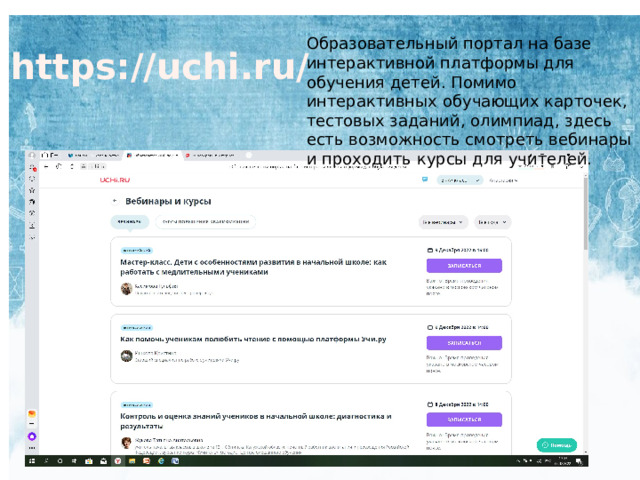Click the UCHi.RU logo
Image resolution: width=640 pixels, height=480 pixels.
coord(115,180)
